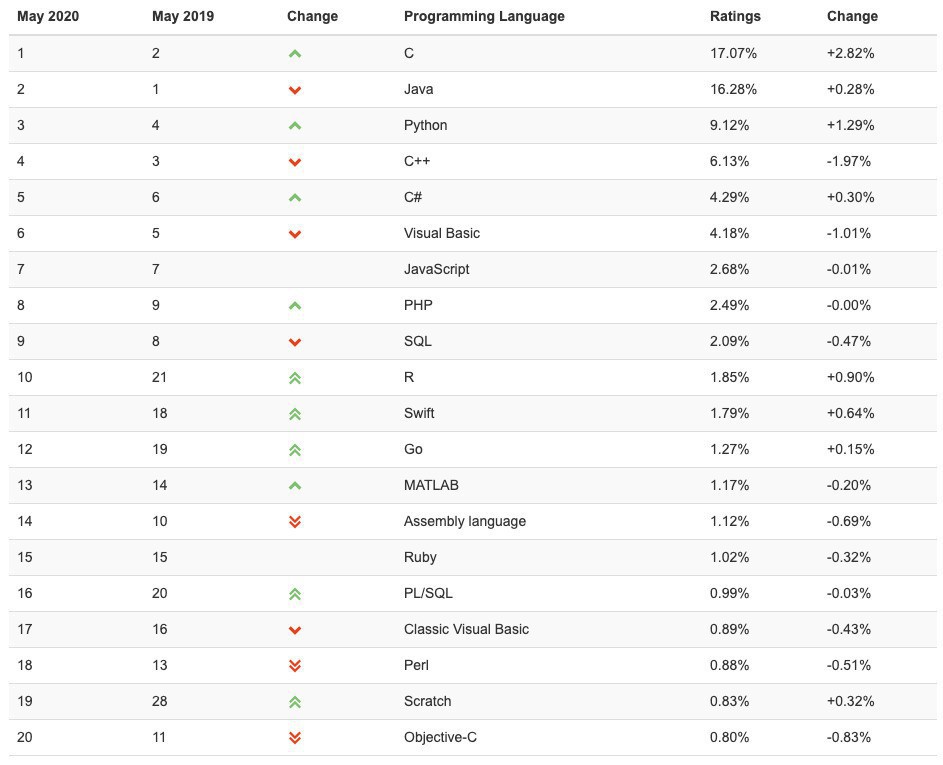The width and height of the screenshot is (943, 765).
Task: Click the double down arrow for Objective-C
Action: tap(295, 738)
